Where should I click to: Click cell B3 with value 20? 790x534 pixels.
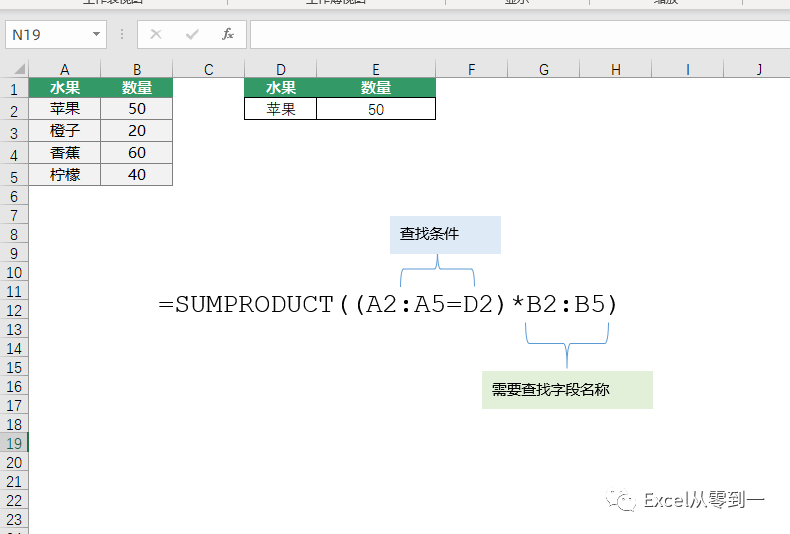tap(137, 131)
